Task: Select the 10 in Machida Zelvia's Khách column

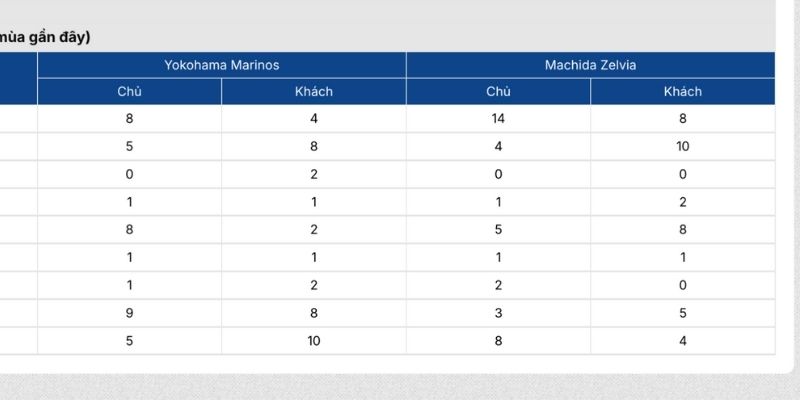Action: pos(683,146)
